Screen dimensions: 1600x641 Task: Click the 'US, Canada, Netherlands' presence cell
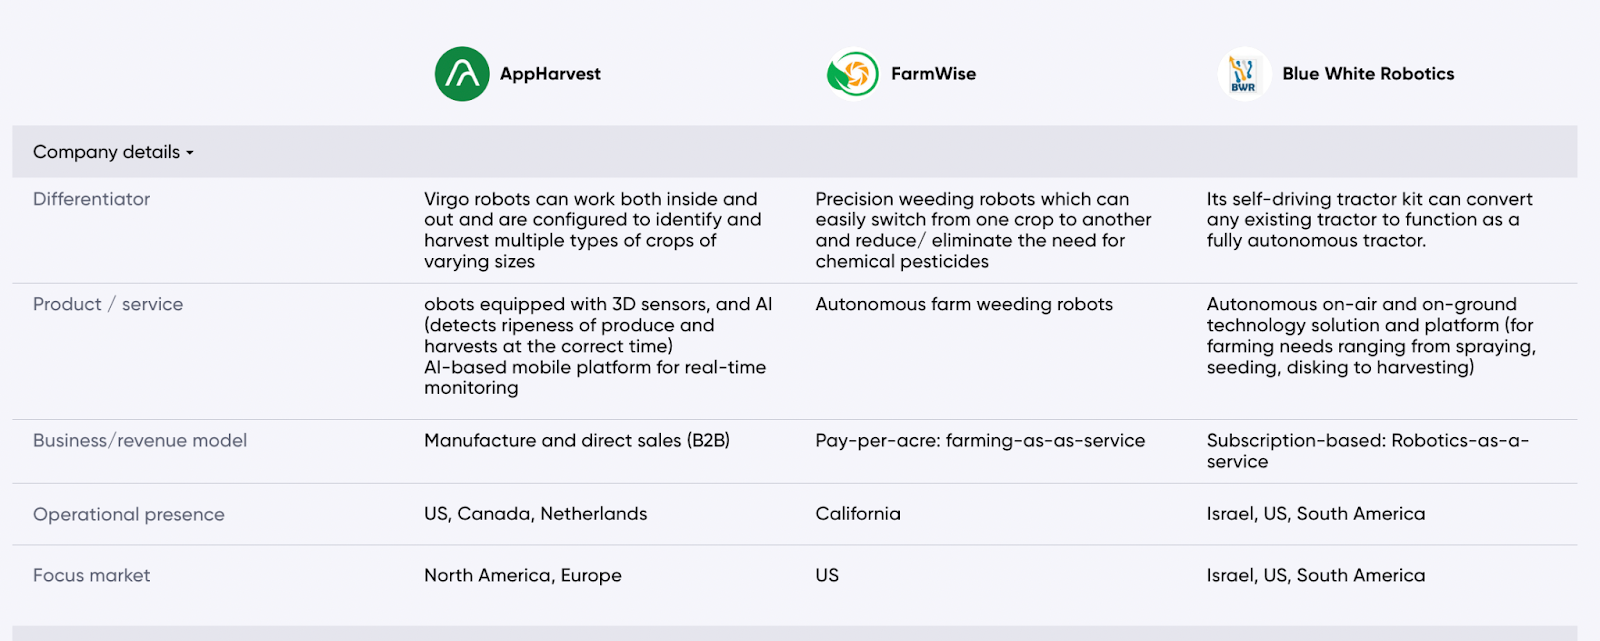click(535, 514)
